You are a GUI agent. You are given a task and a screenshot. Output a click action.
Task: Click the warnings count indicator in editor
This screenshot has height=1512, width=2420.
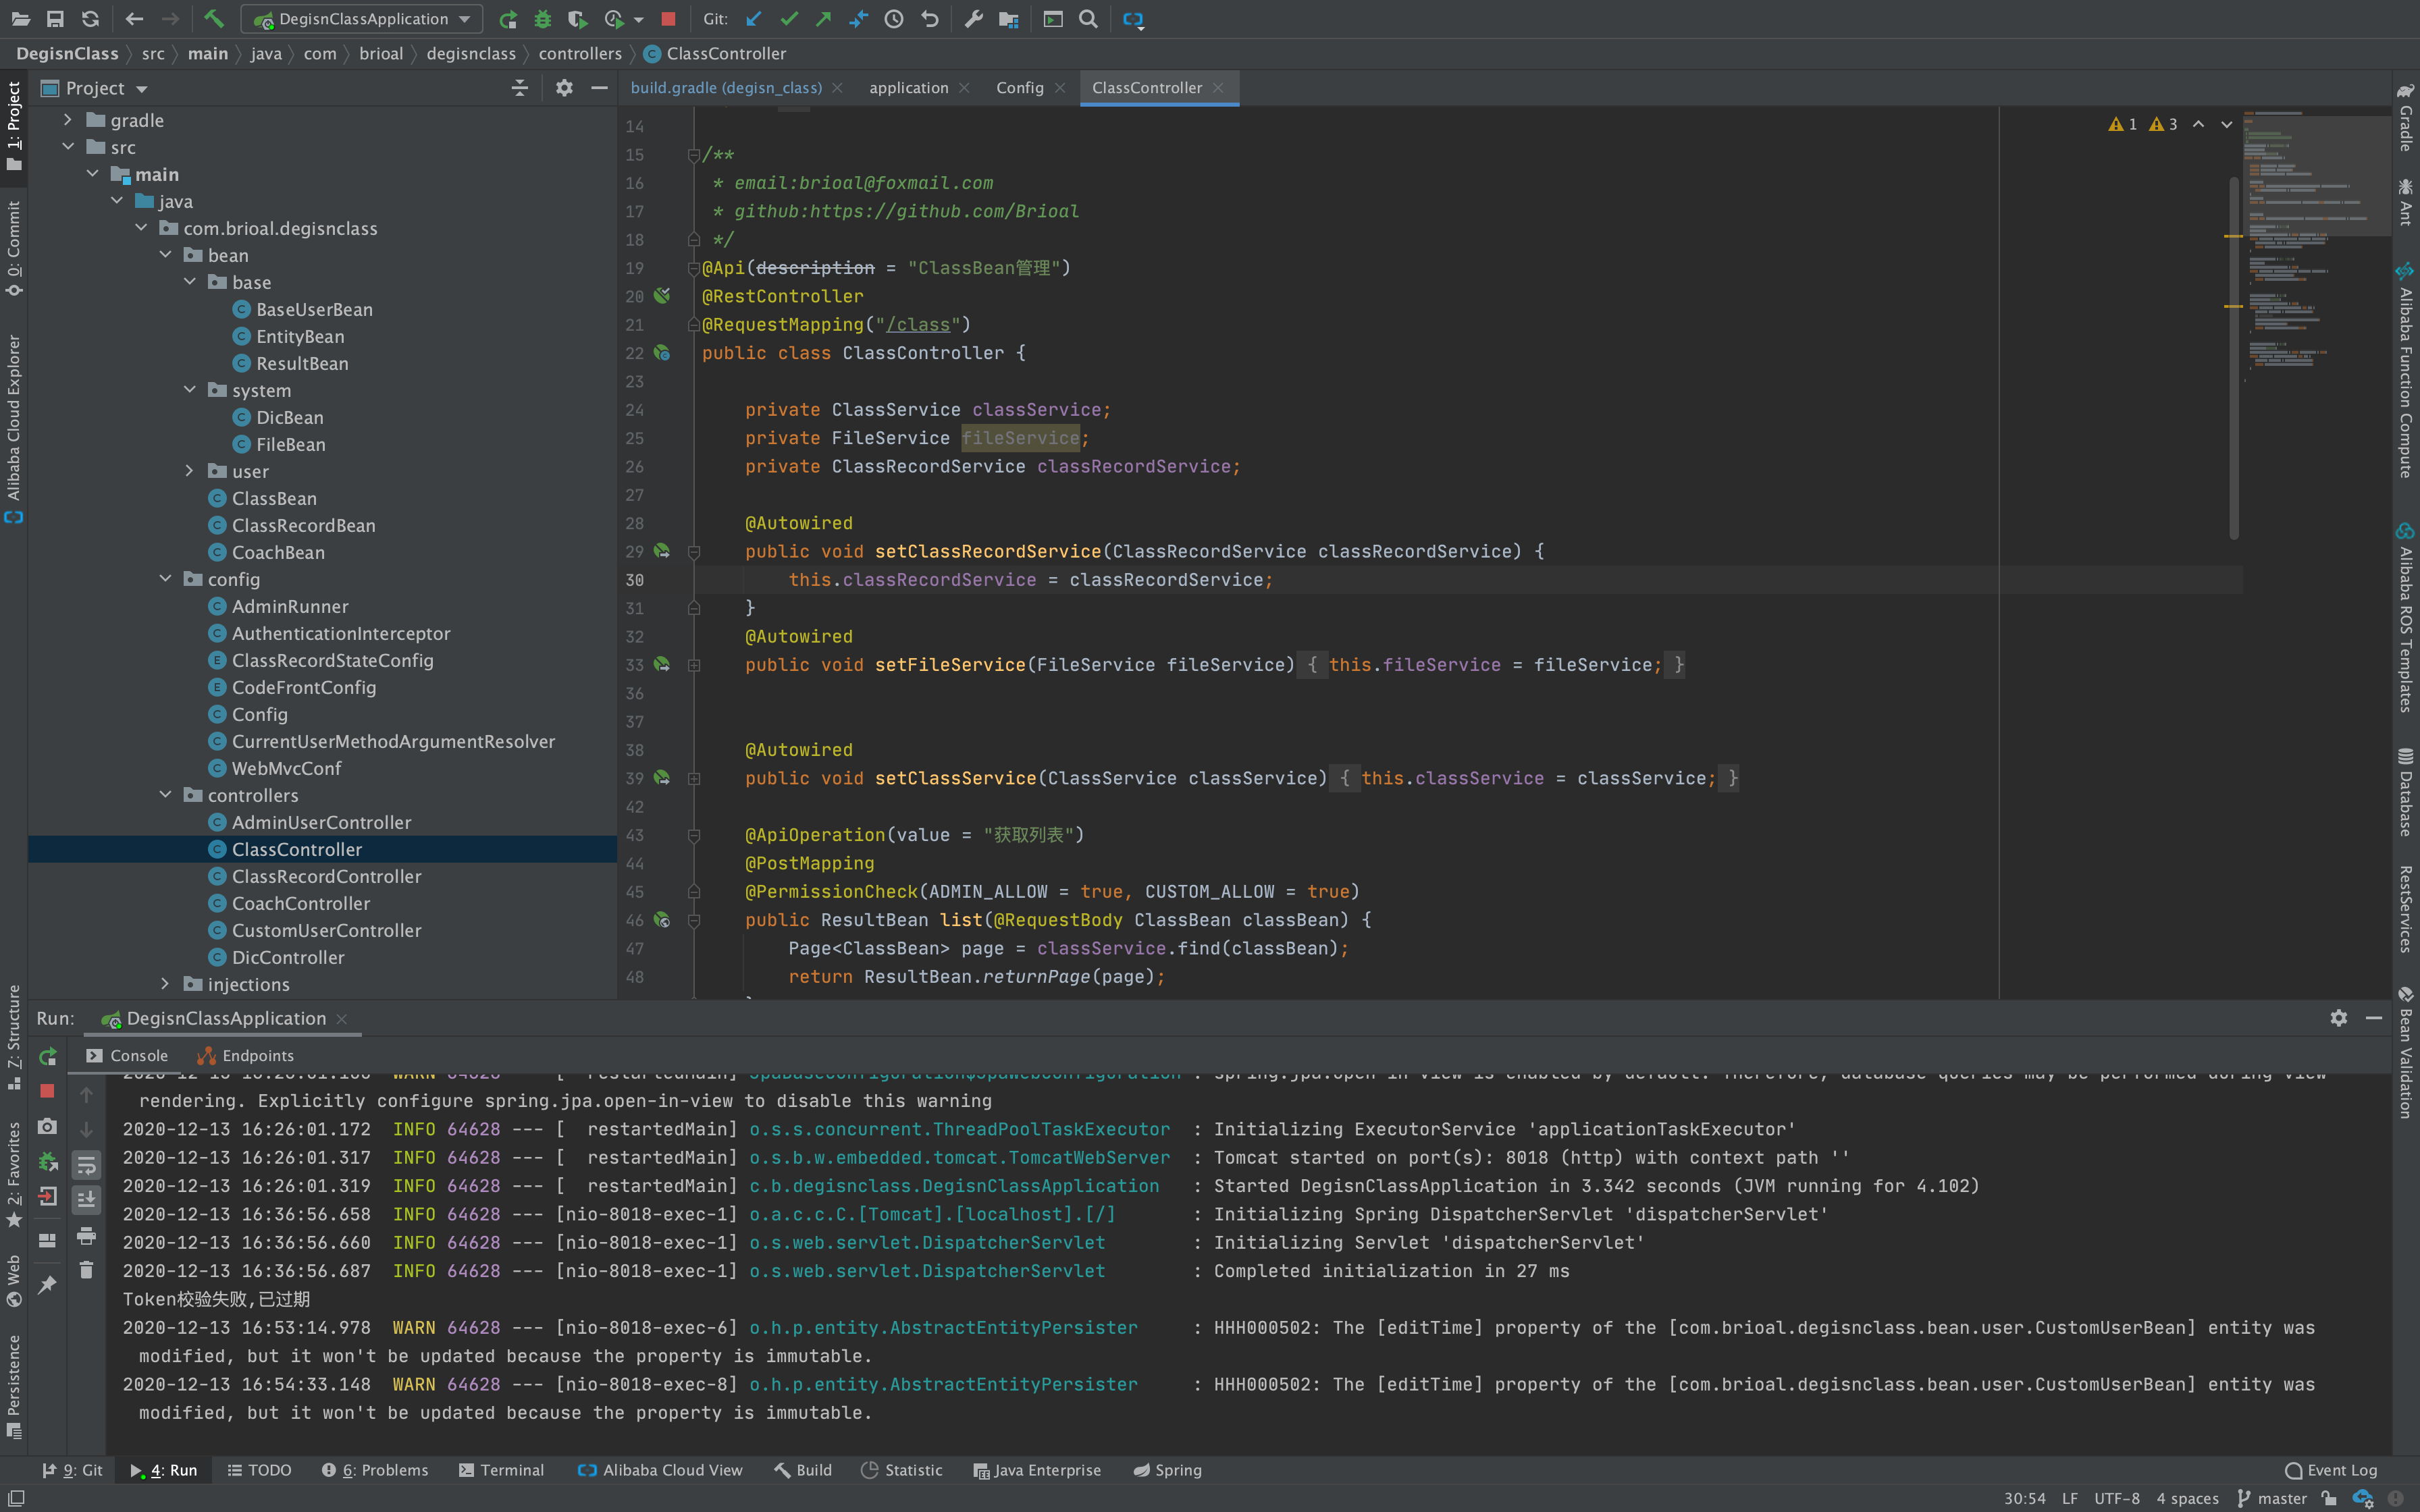2143,124
